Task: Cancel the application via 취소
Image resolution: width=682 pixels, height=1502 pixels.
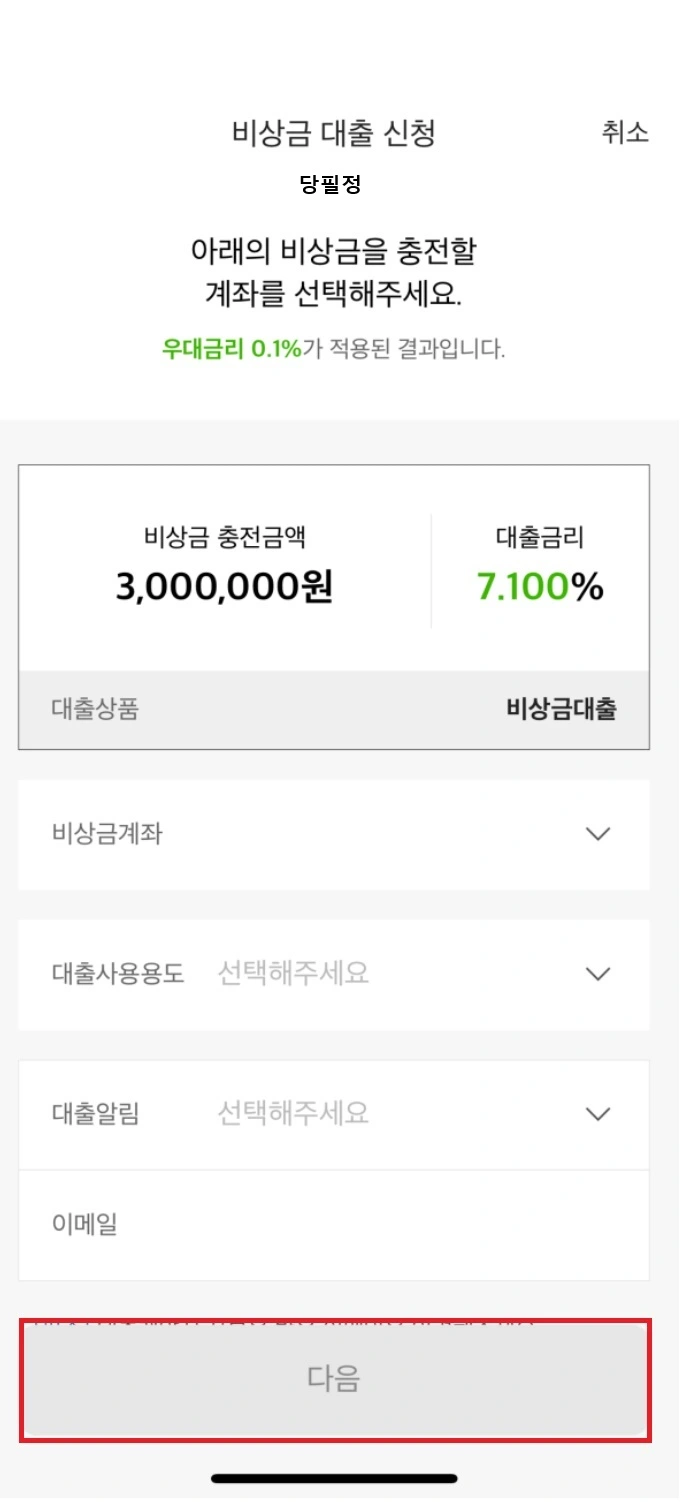Action: (x=624, y=133)
